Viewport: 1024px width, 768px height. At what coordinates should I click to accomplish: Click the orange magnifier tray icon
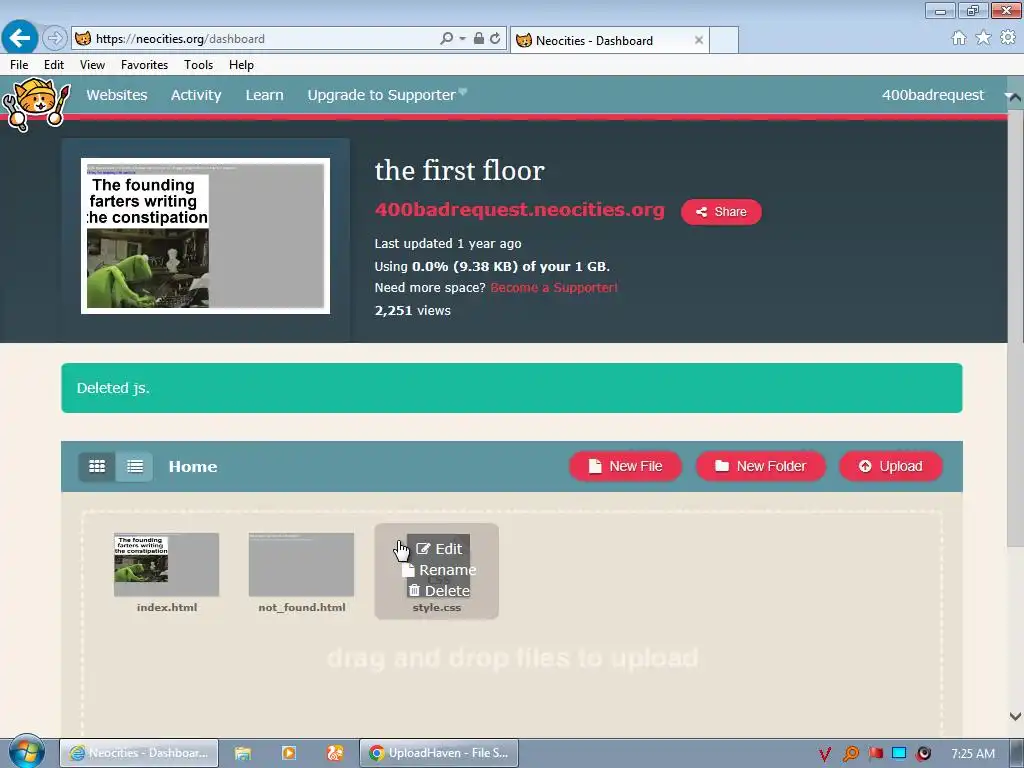850,754
